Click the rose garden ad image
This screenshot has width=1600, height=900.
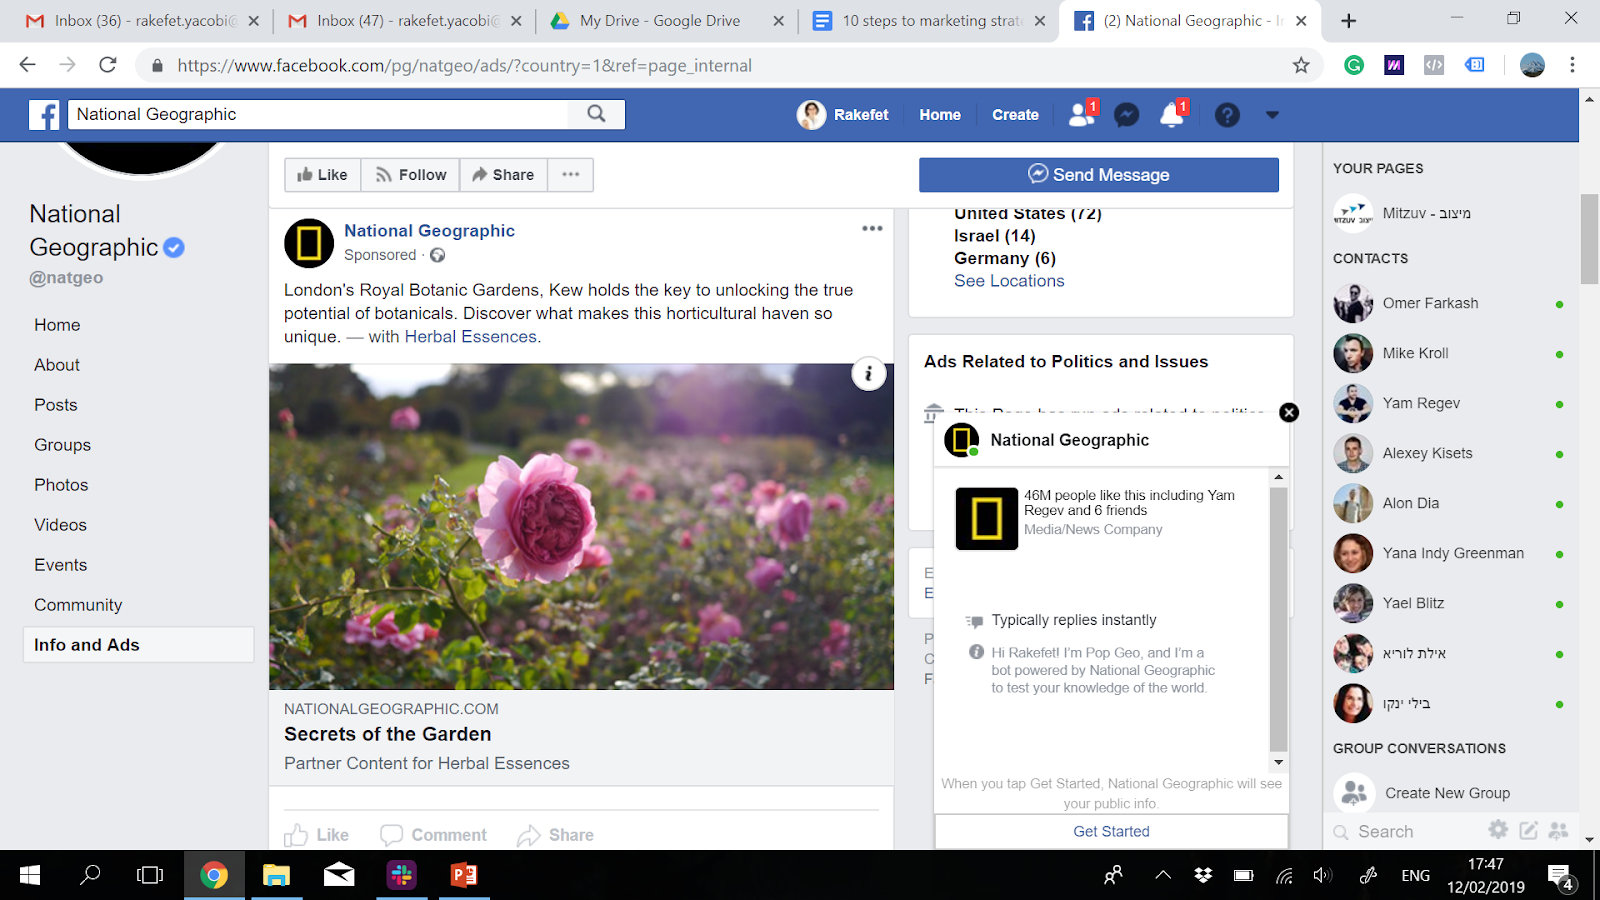pos(581,526)
